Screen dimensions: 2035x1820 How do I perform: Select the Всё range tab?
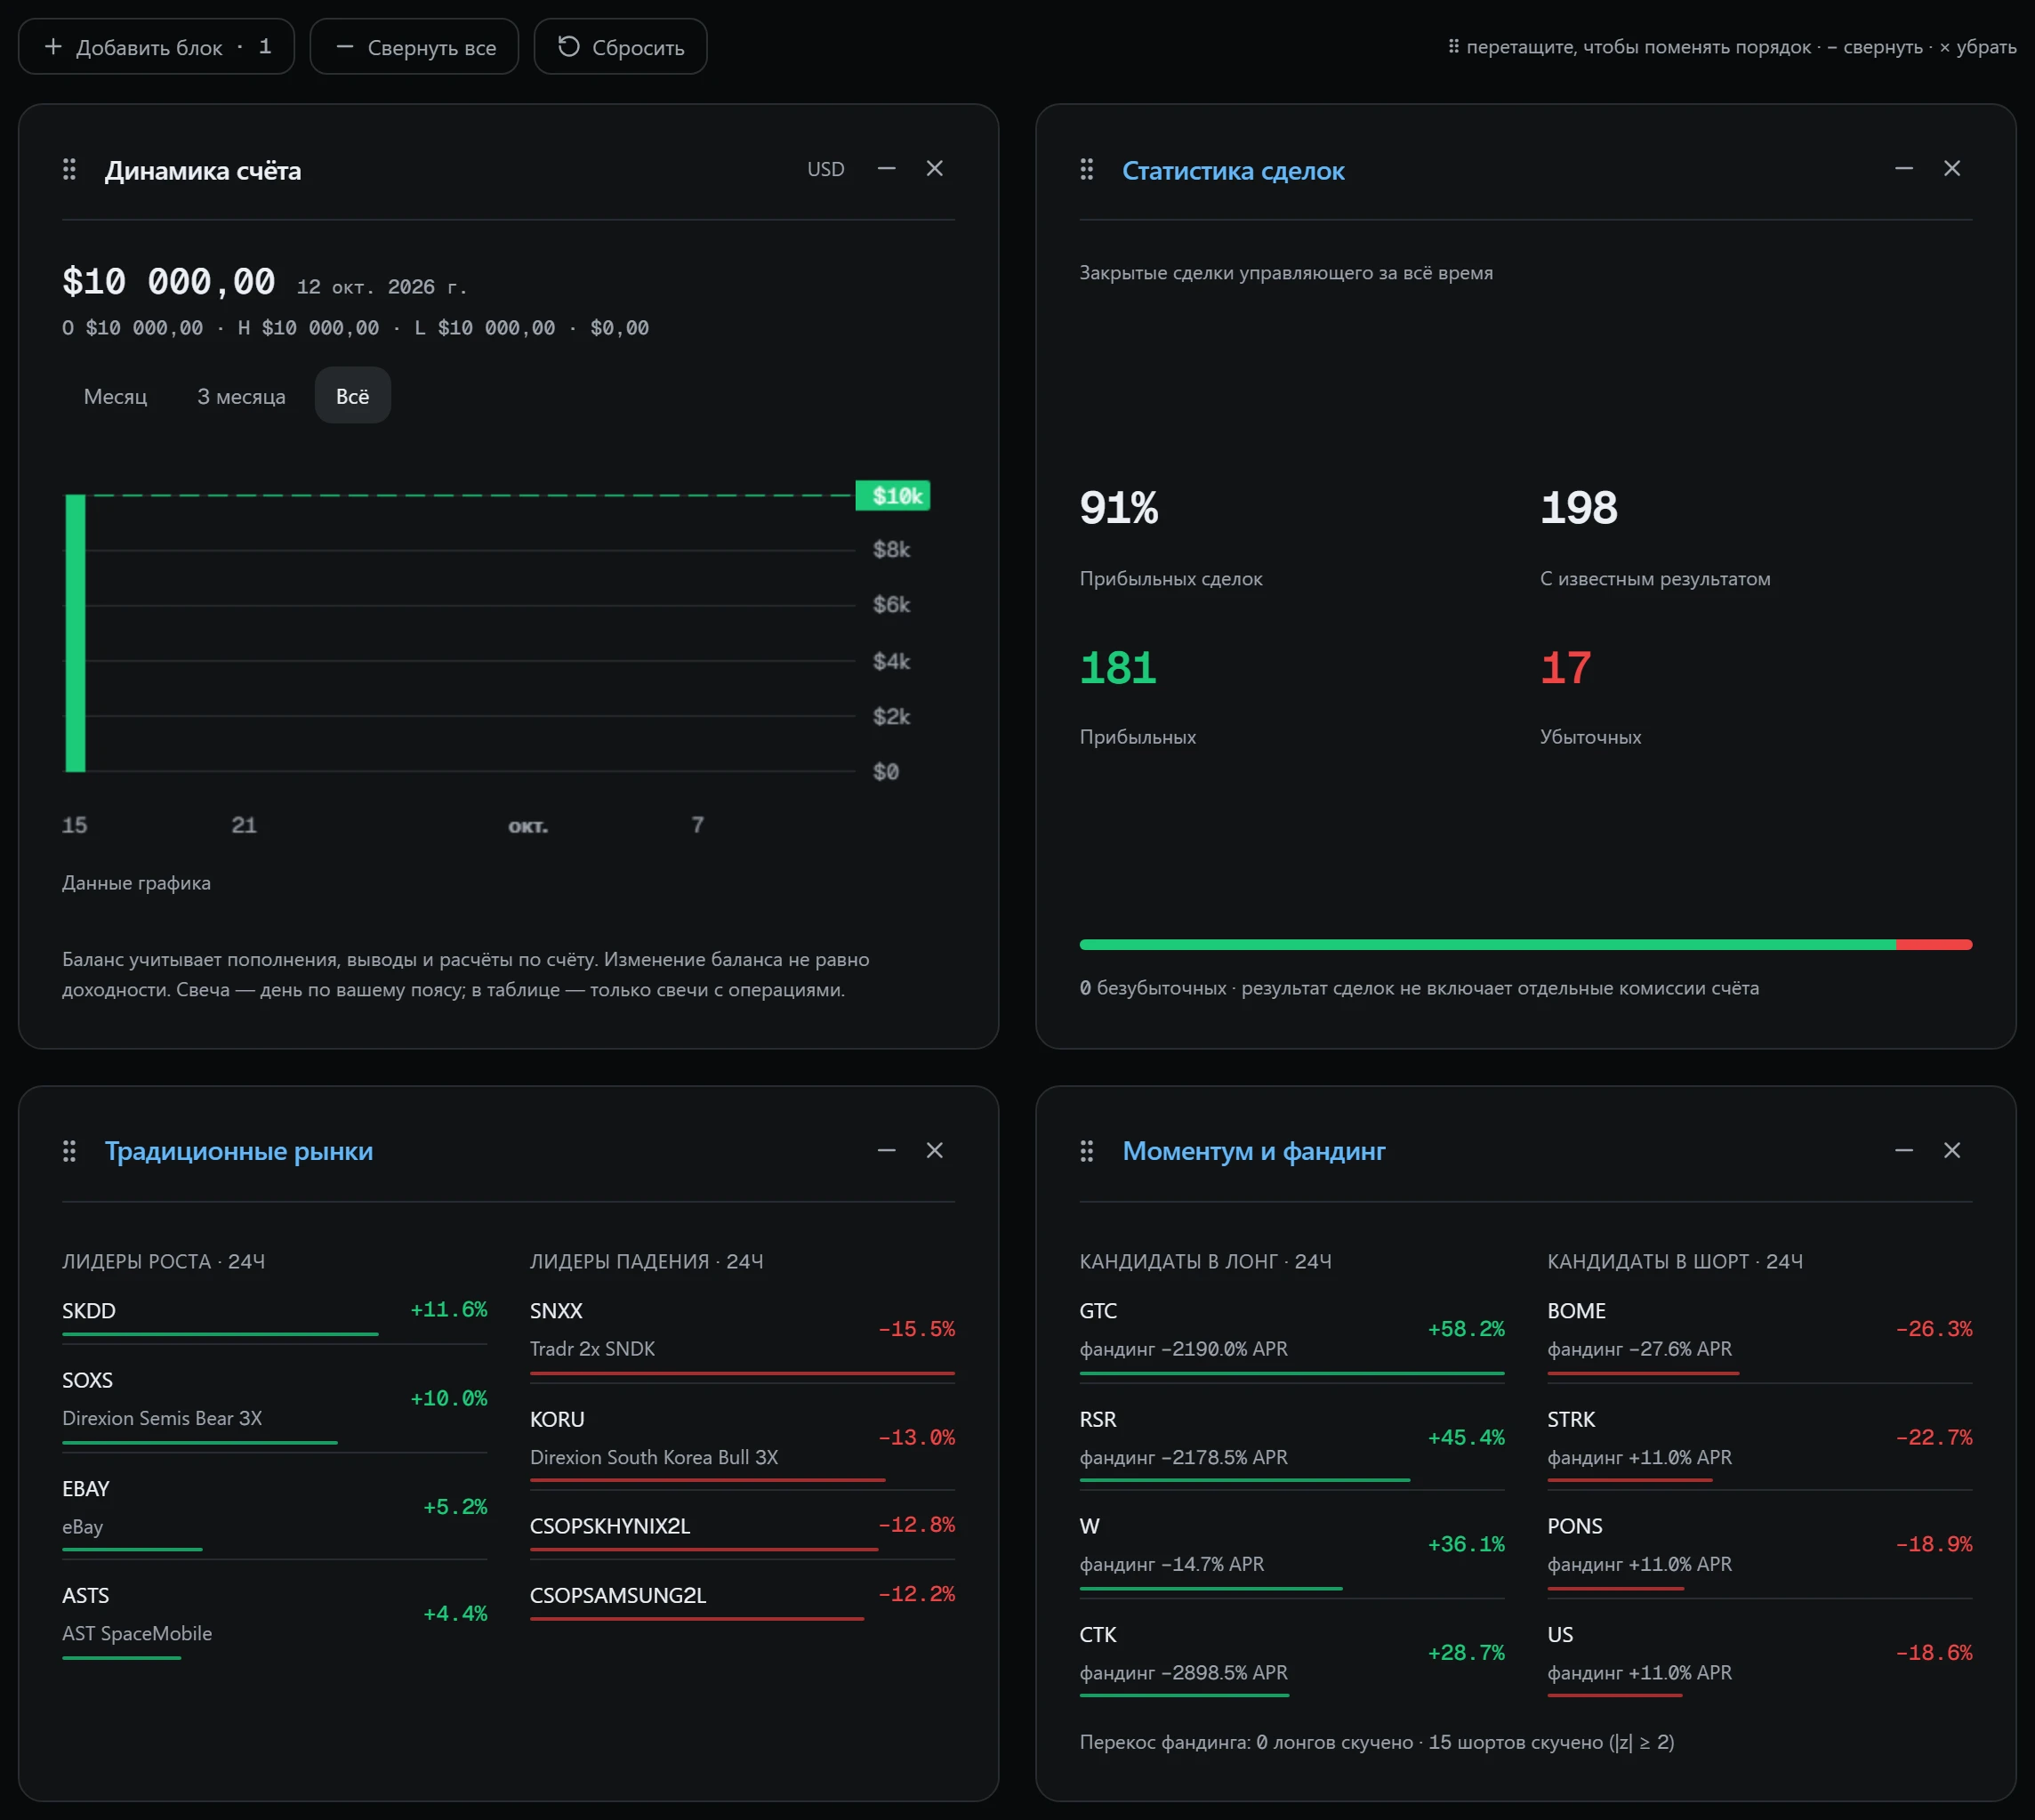(352, 396)
